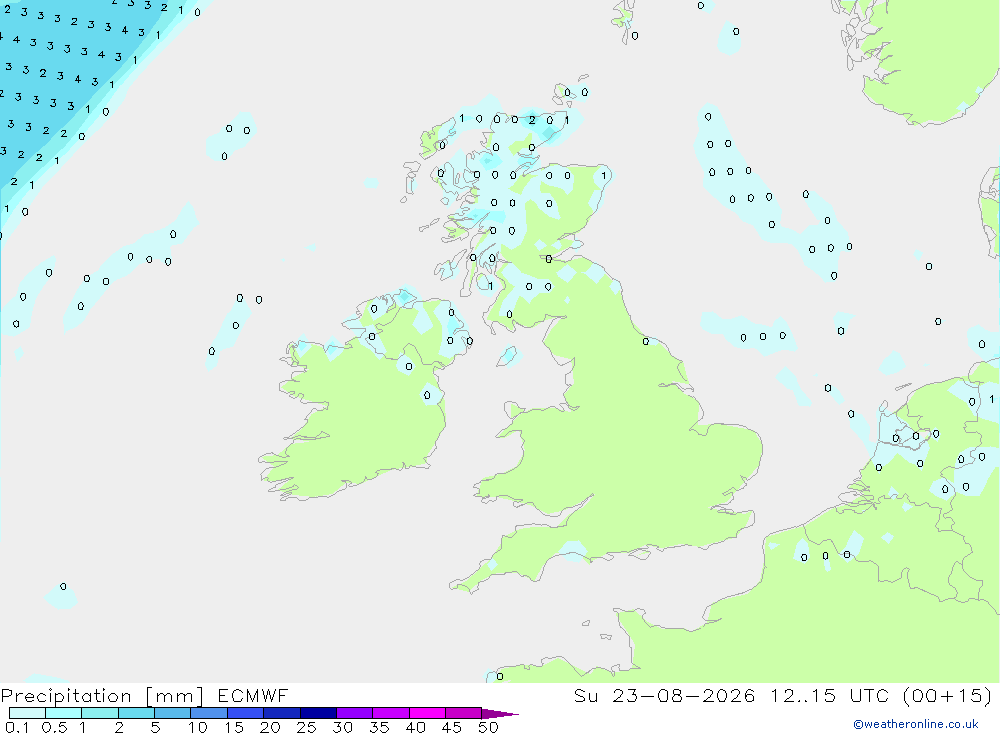Pick the violet 30 mm legend swatch
The width and height of the screenshot is (1000, 733).
coord(355,713)
